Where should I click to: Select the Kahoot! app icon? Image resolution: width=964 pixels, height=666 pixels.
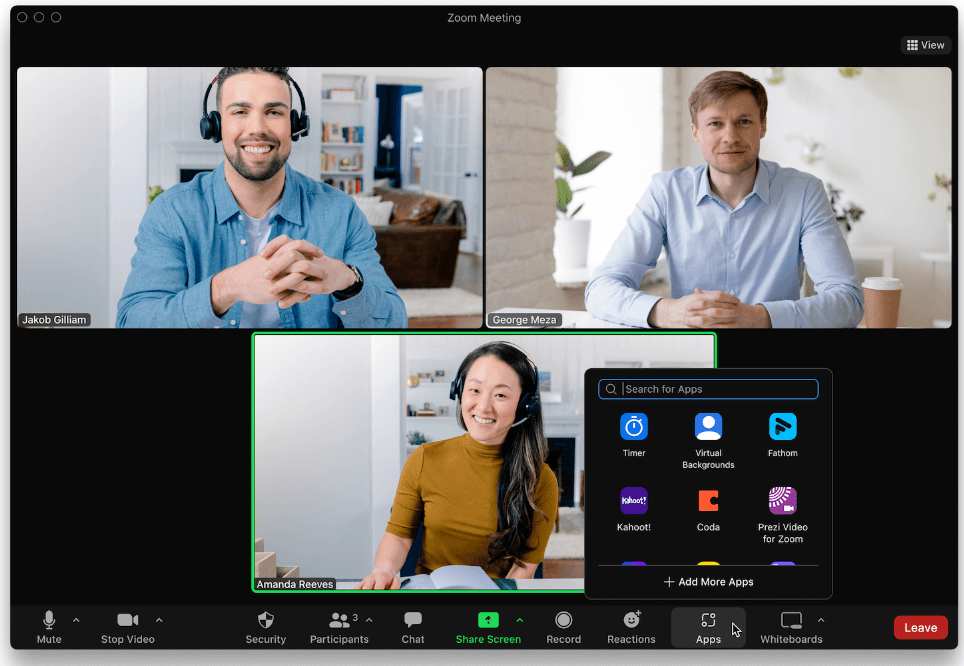point(633,500)
